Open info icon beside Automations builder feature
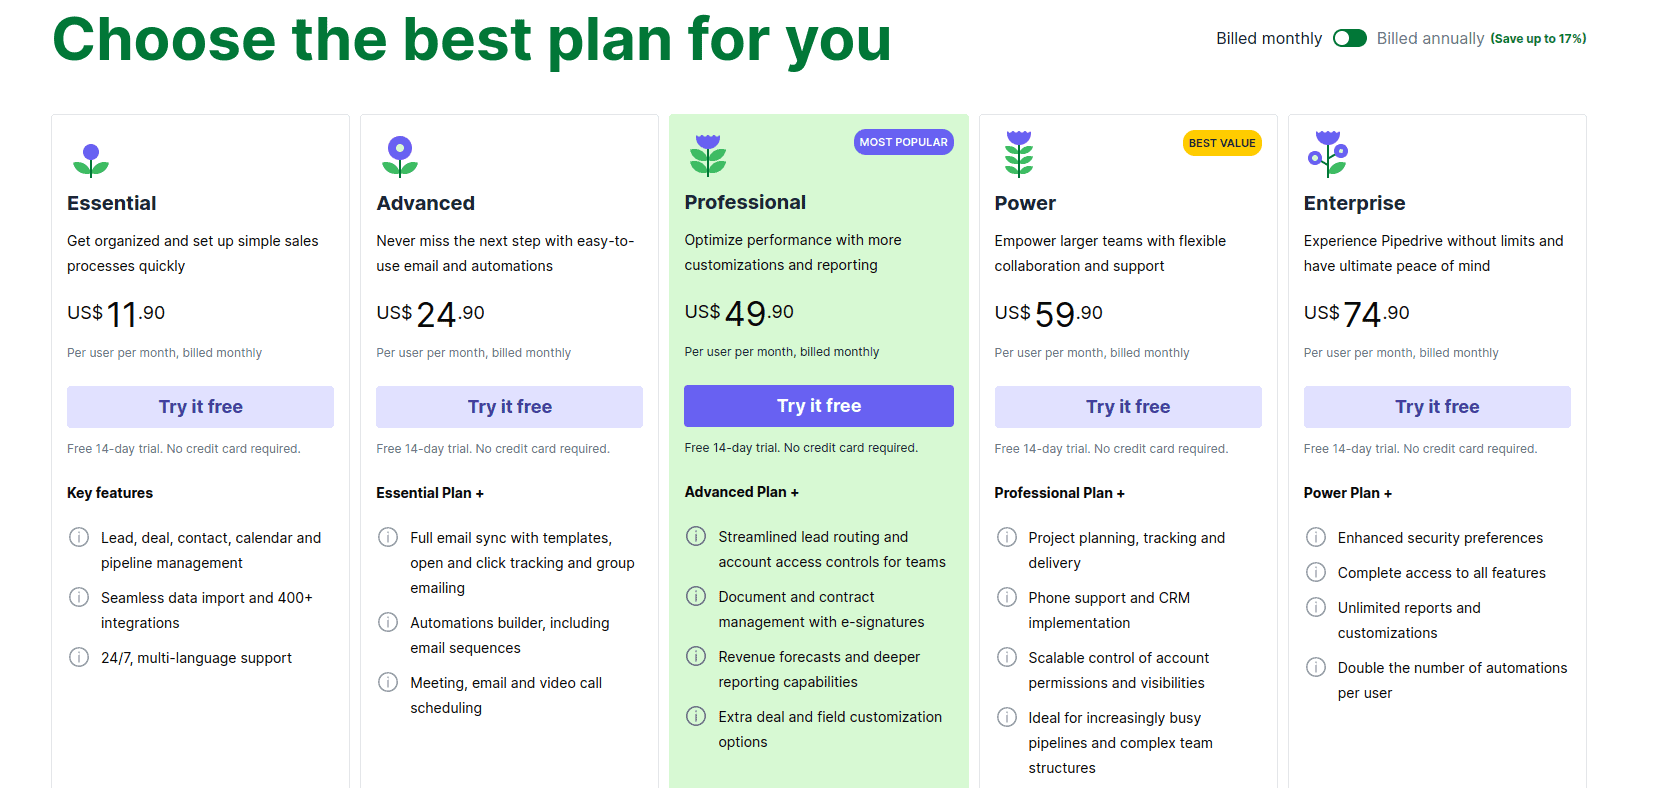The height and width of the screenshot is (788, 1679). [387, 622]
